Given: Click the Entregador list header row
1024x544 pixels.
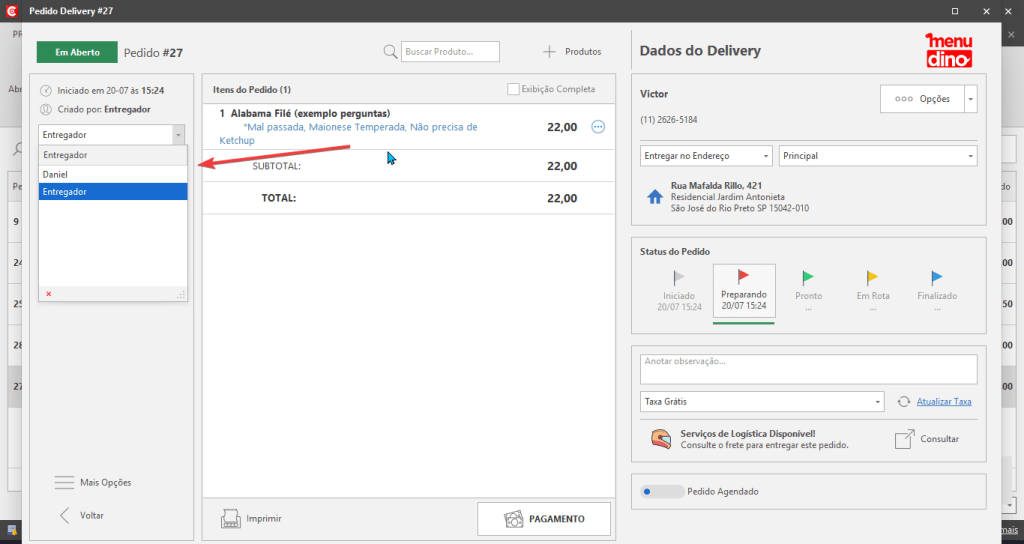Looking at the screenshot, I should [x=113, y=155].
